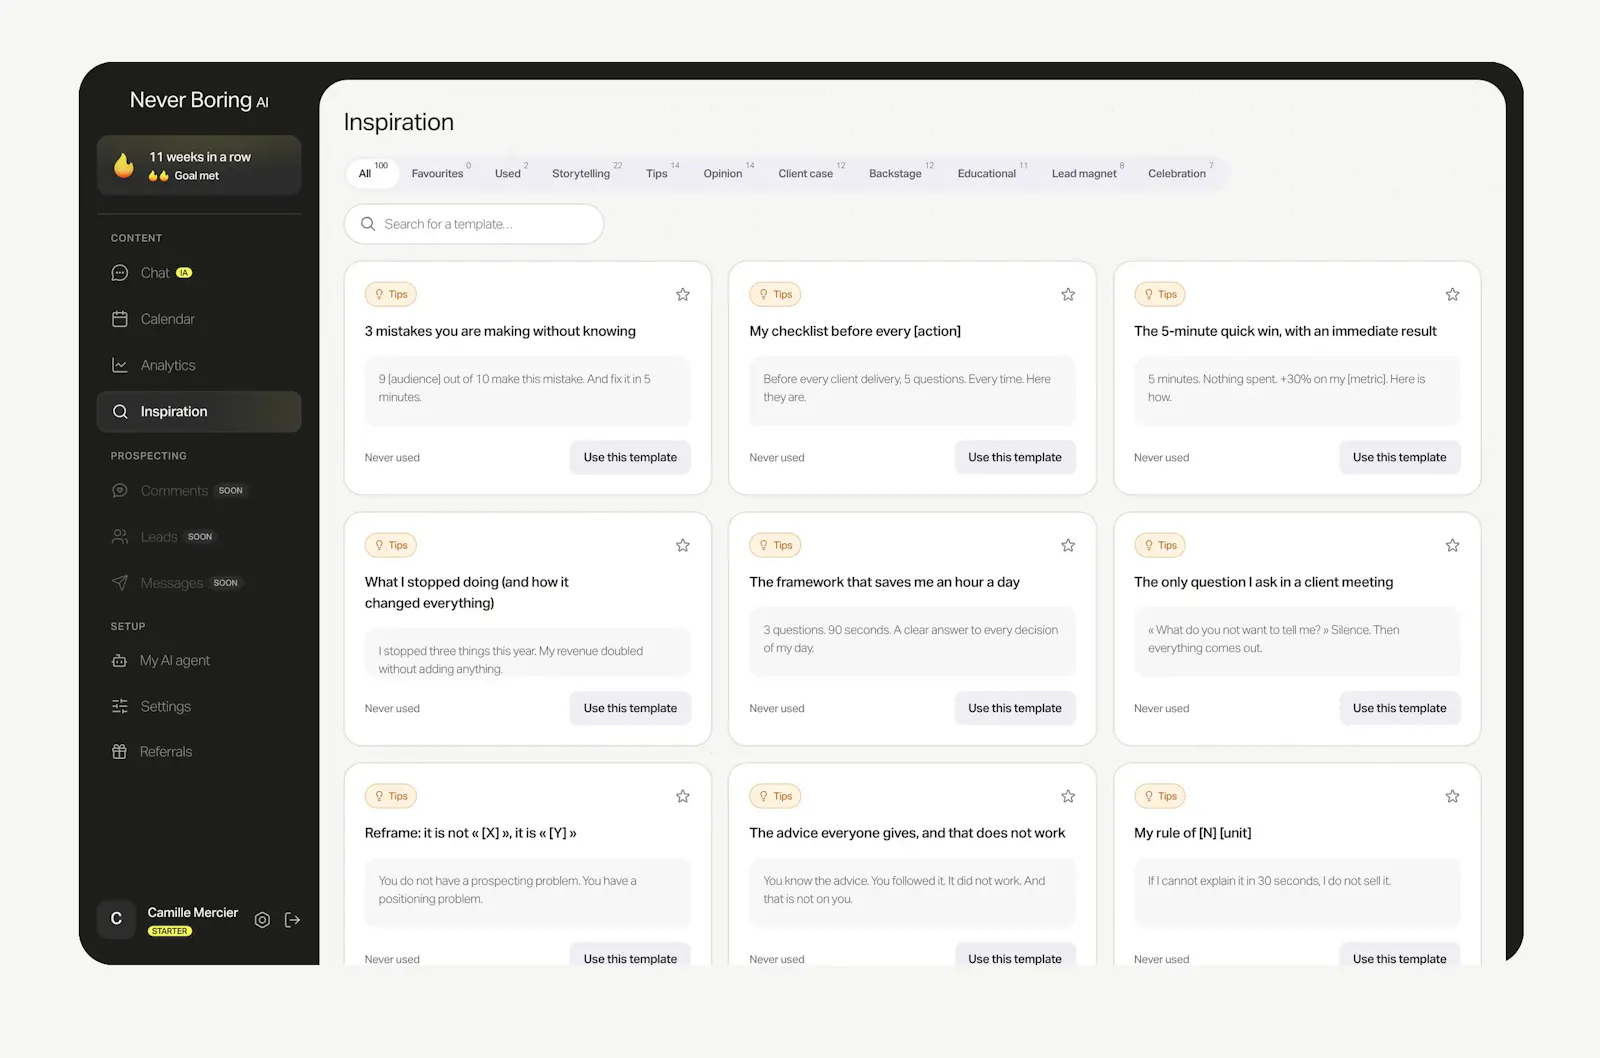The width and height of the screenshot is (1600, 1058).
Task: Click preview text 'Before every client delivery'
Action: tap(907, 388)
